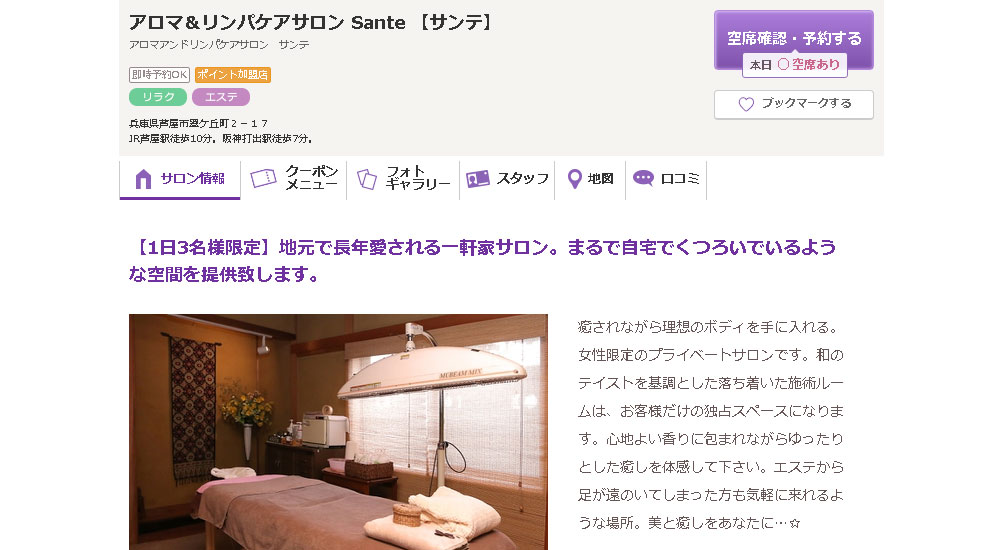Click the photo gallery cards icon
The image size is (1000, 550).
coord(367,179)
